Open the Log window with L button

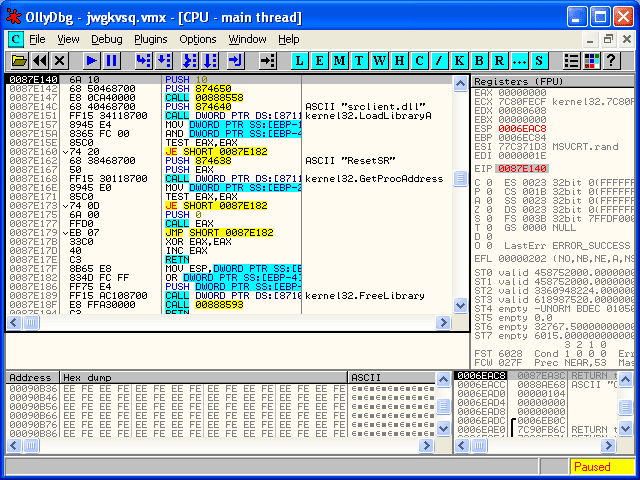299,61
